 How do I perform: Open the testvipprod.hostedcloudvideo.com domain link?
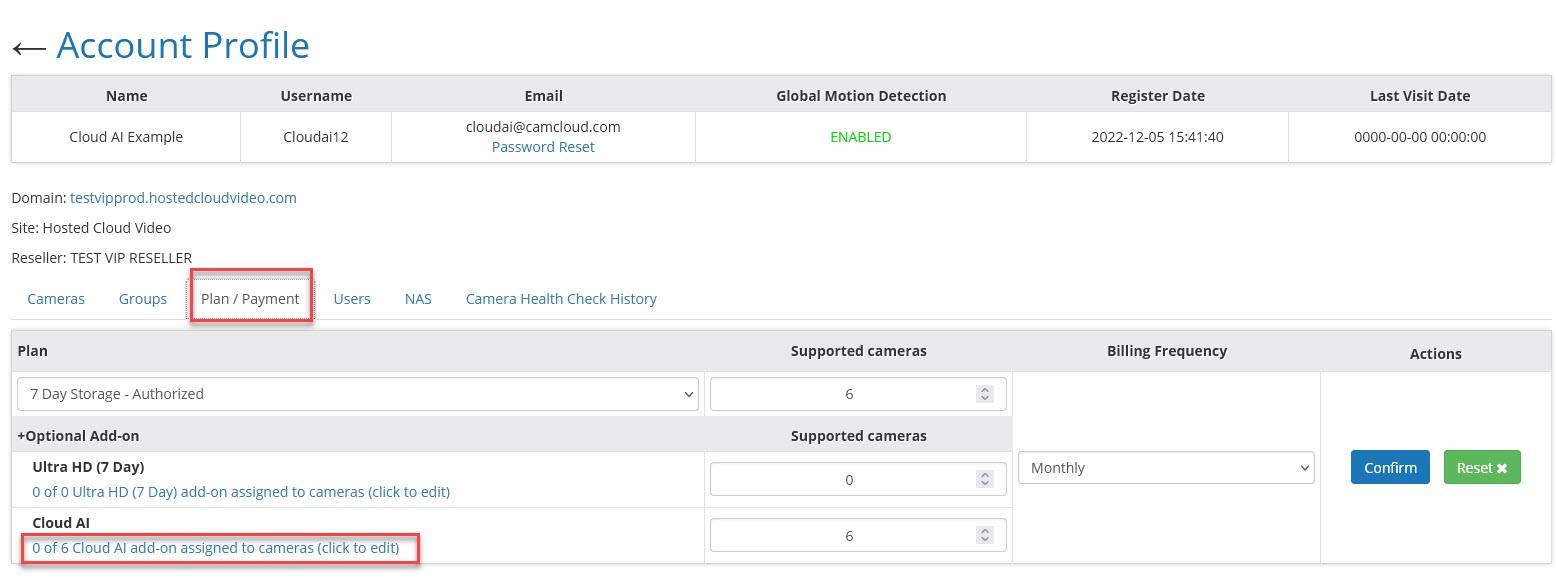(x=183, y=198)
